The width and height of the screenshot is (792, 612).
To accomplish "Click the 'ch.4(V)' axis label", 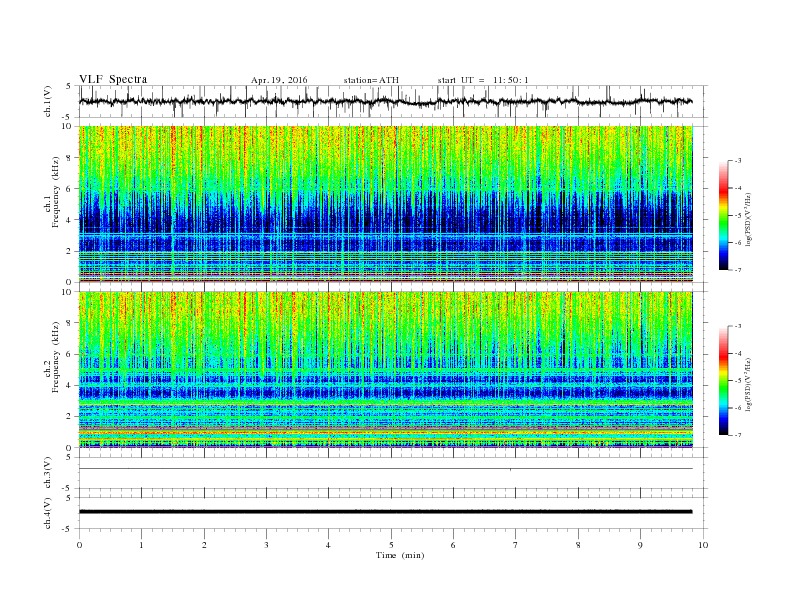I will coord(48,513).
